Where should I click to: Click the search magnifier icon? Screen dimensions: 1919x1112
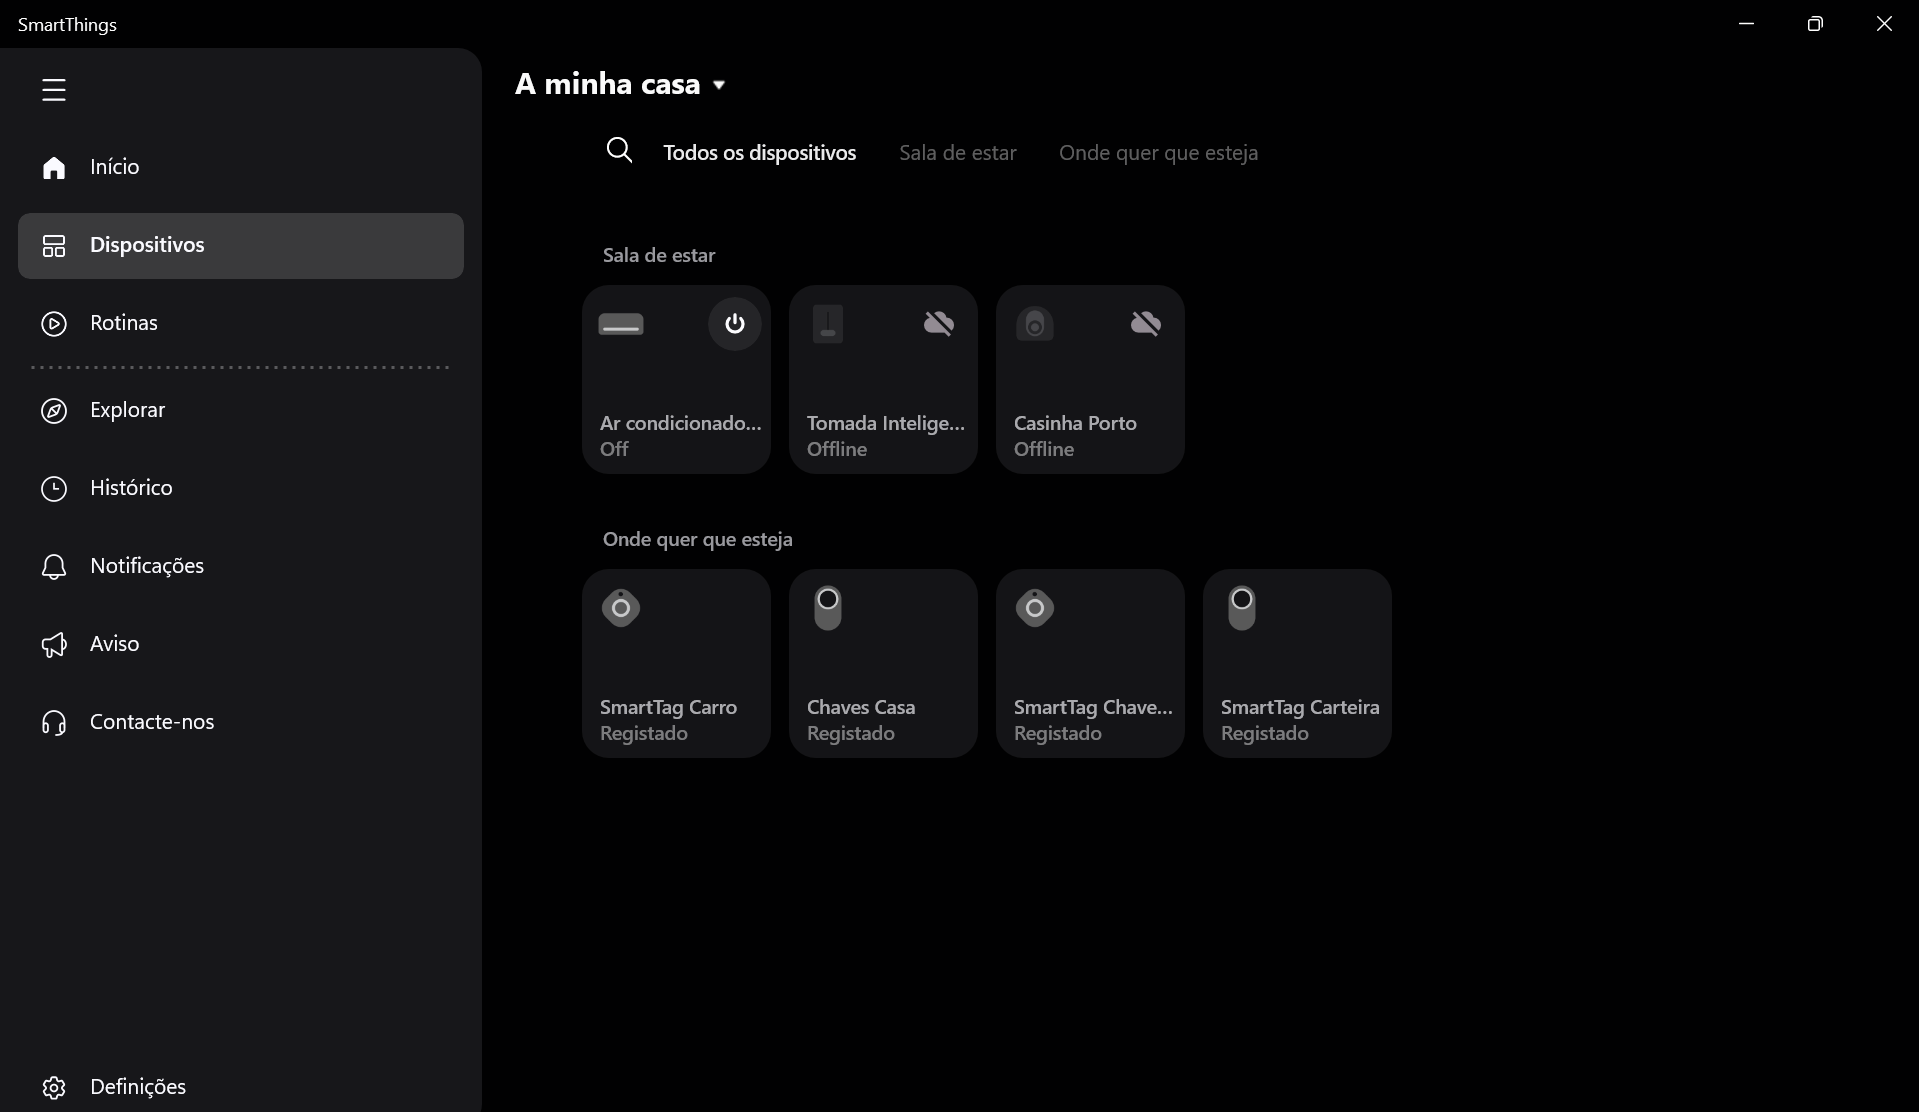[619, 151]
